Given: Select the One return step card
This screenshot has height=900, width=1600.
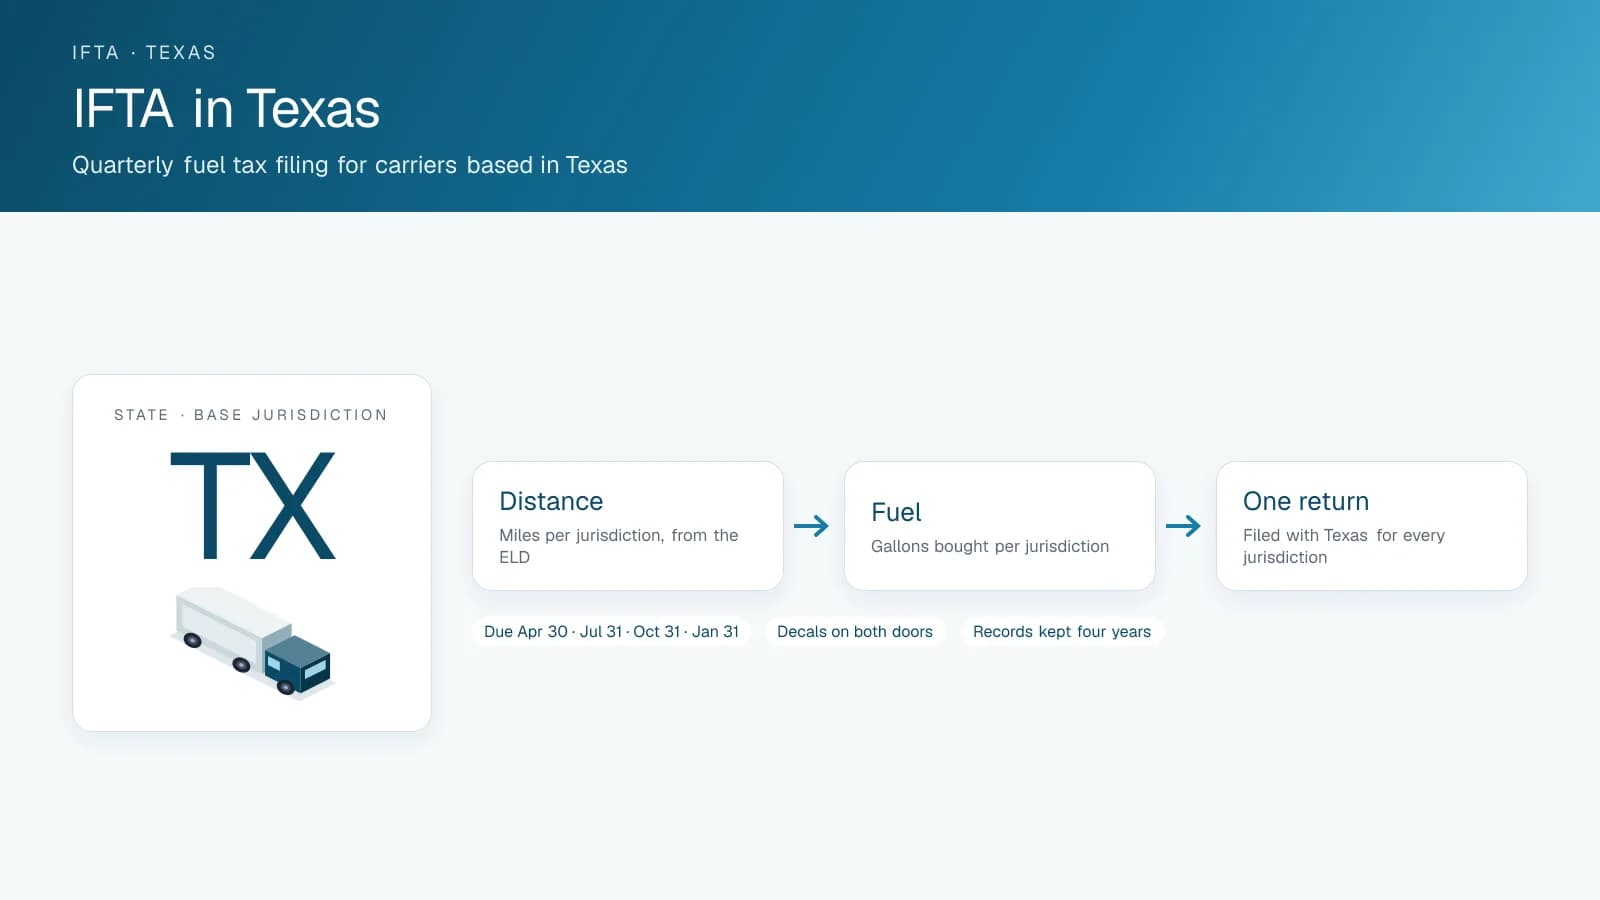Looking at the screenshot, I should pyautogui.click(x=1372, y=526).
